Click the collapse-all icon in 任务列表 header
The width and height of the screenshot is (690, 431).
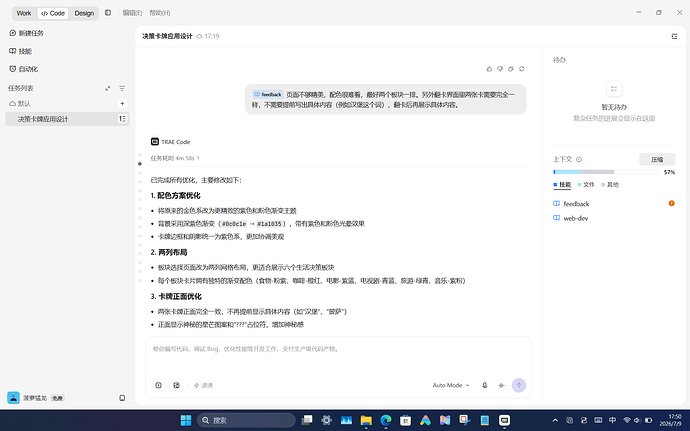pyautogui.click(x=107, y=88)
